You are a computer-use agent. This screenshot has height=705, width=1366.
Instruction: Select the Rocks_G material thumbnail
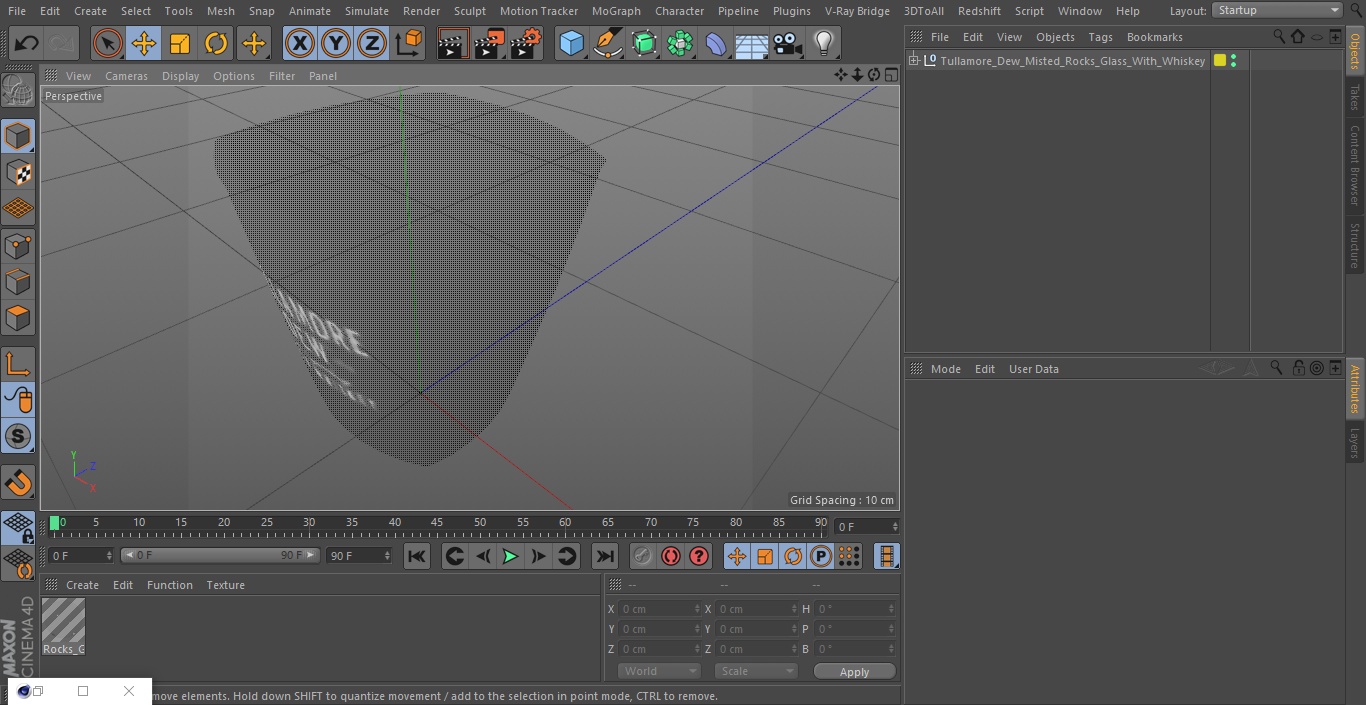[x=63, y=626]
